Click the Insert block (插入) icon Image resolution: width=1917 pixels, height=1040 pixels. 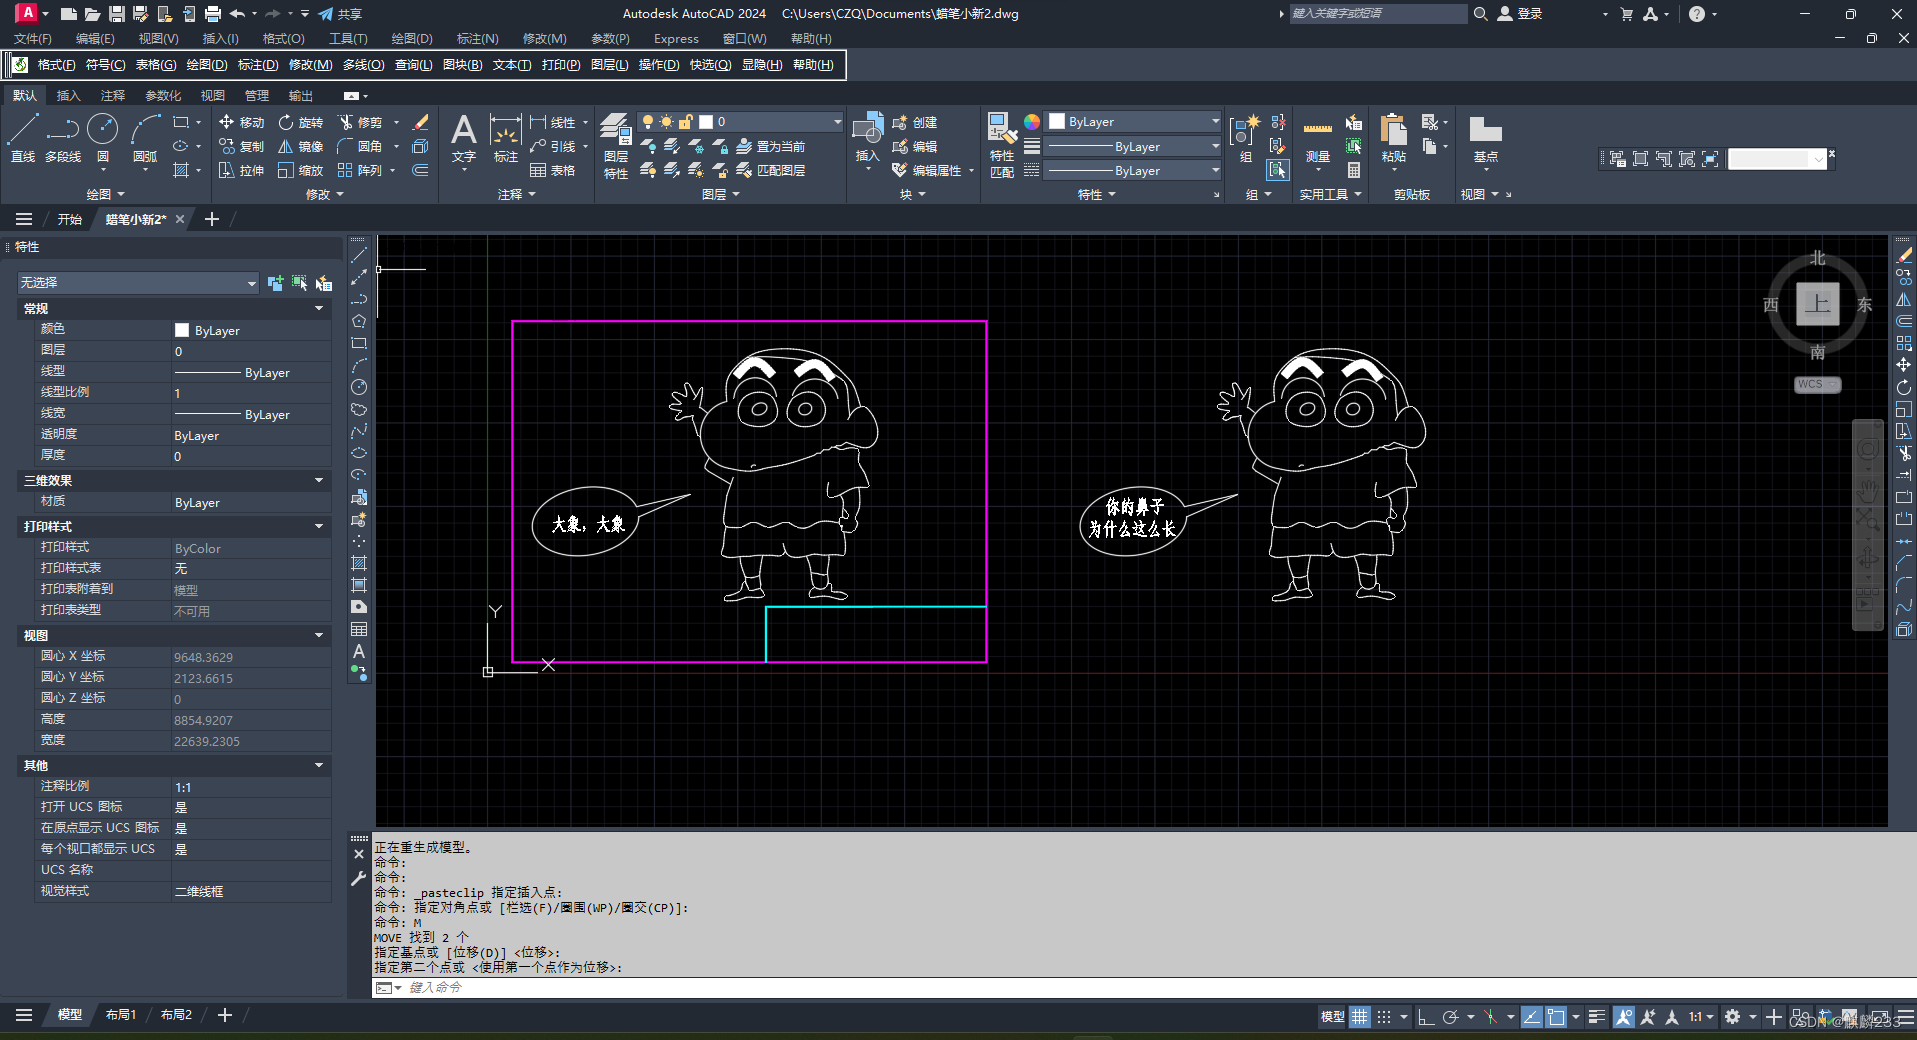click(x=867, y=136)
